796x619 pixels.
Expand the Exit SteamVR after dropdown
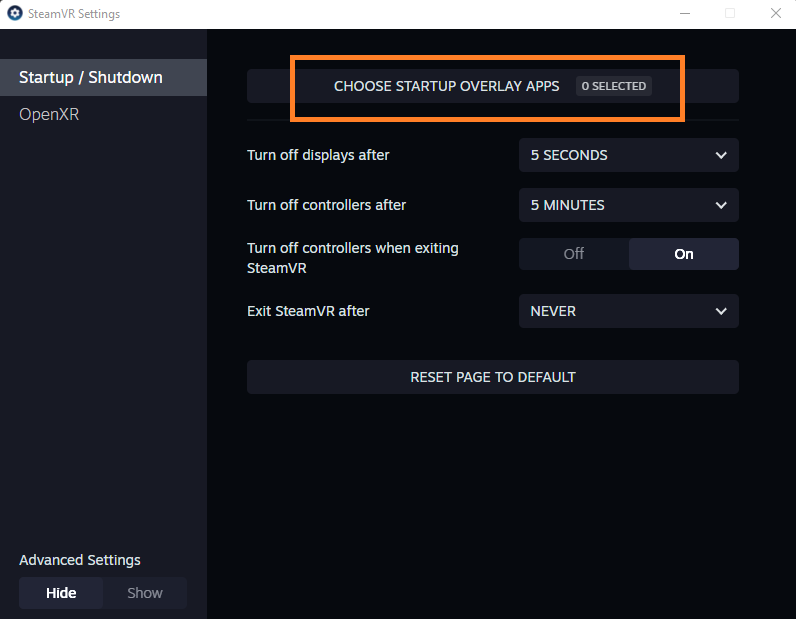click(628, 311)
